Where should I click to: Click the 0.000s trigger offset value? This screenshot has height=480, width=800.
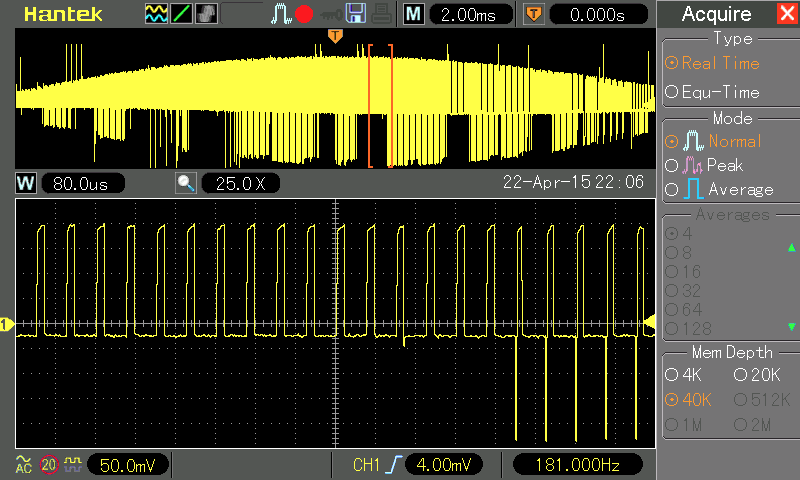pyautogui.click(x=598, y=15)
